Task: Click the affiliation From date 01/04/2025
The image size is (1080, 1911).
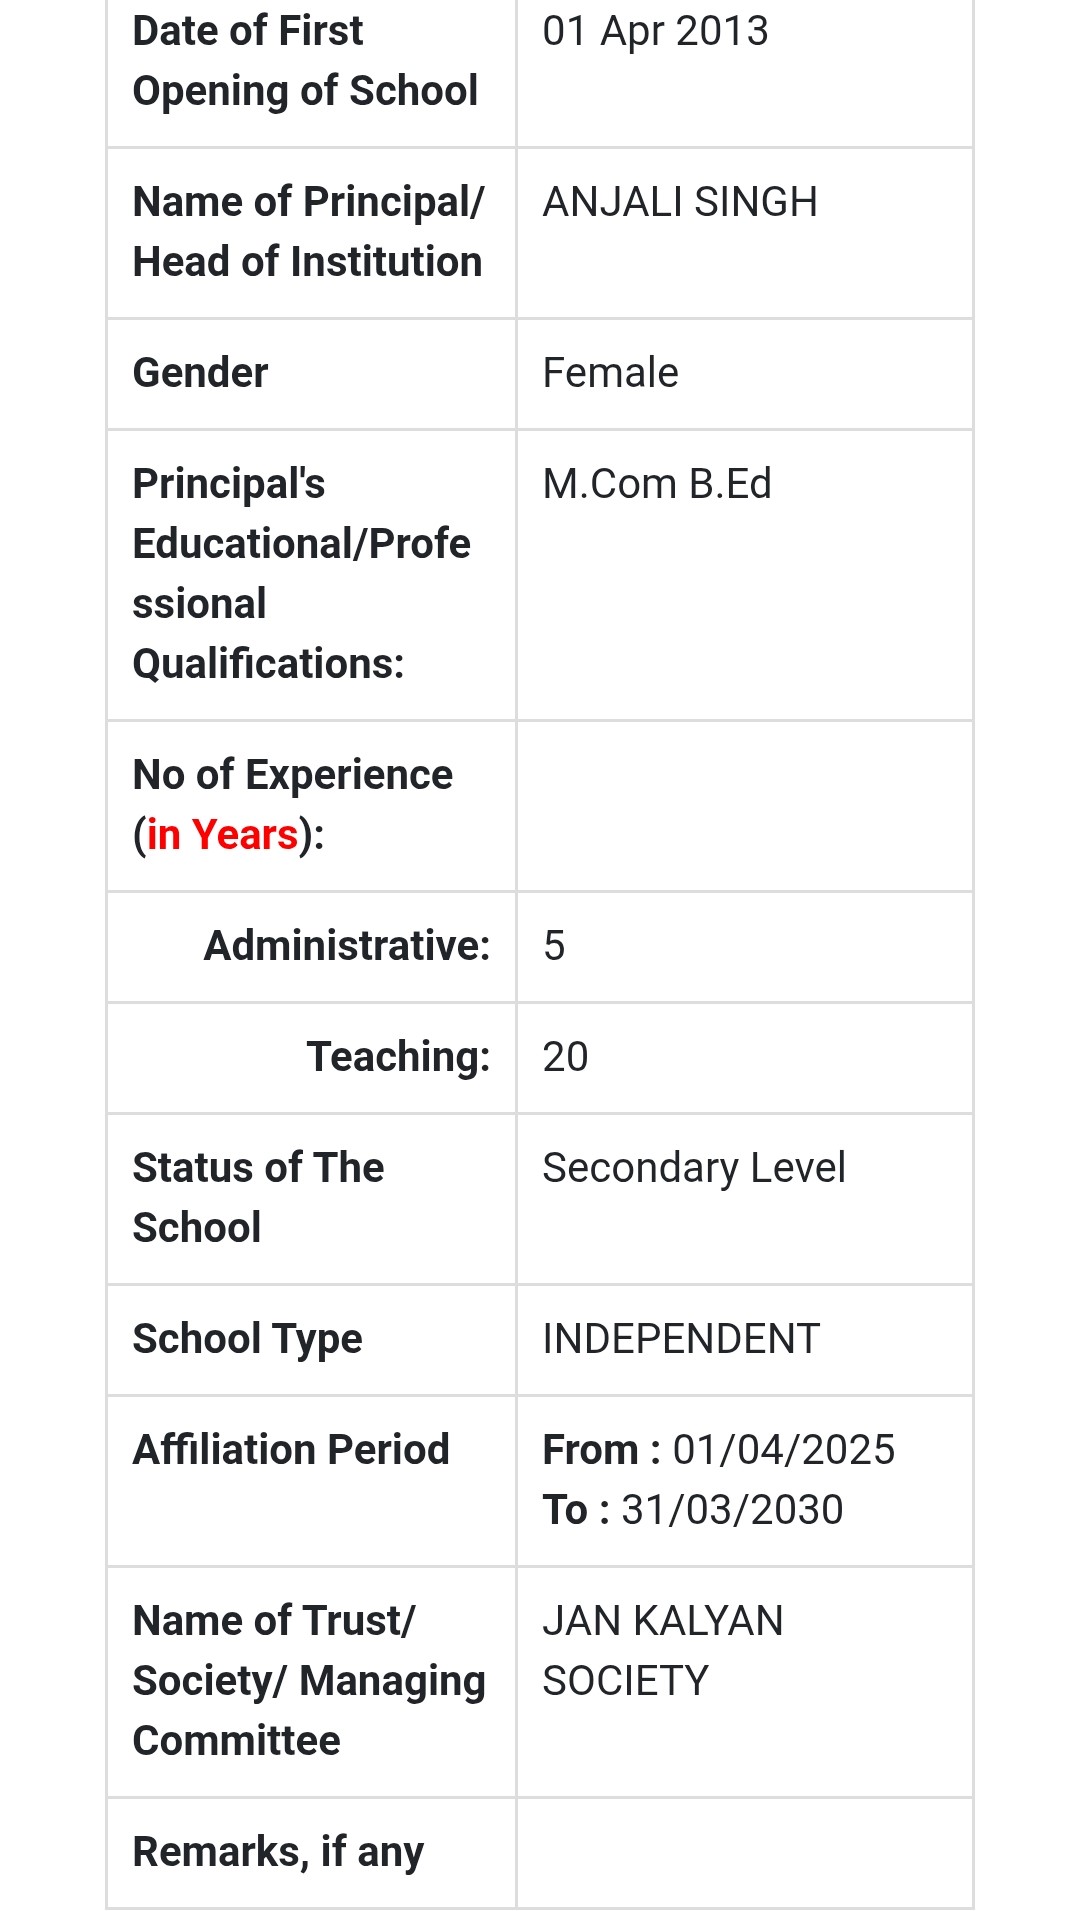Action: (x=783, y=1450)
